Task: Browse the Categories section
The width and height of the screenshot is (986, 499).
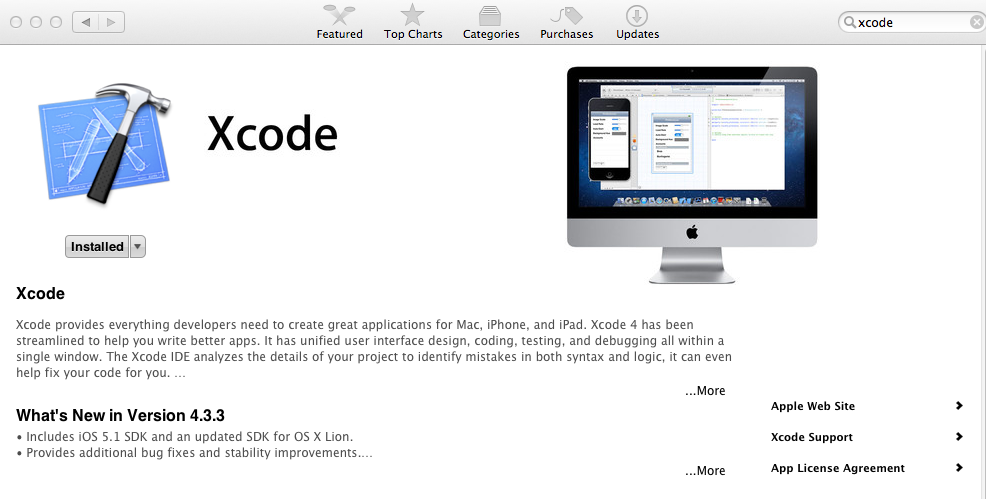Action: [491, 22]
